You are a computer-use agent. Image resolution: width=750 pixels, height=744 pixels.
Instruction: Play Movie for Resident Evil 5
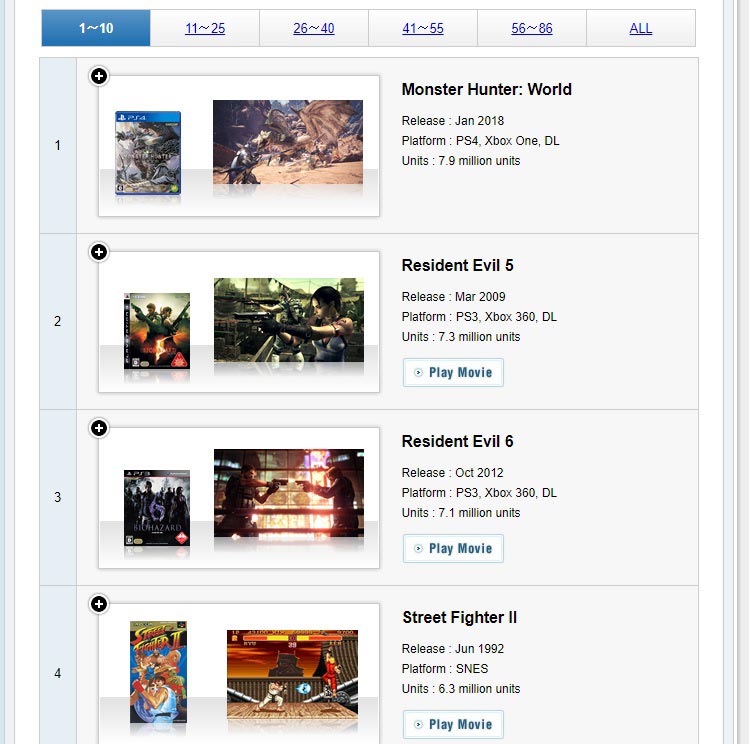(x=453, y=373)
